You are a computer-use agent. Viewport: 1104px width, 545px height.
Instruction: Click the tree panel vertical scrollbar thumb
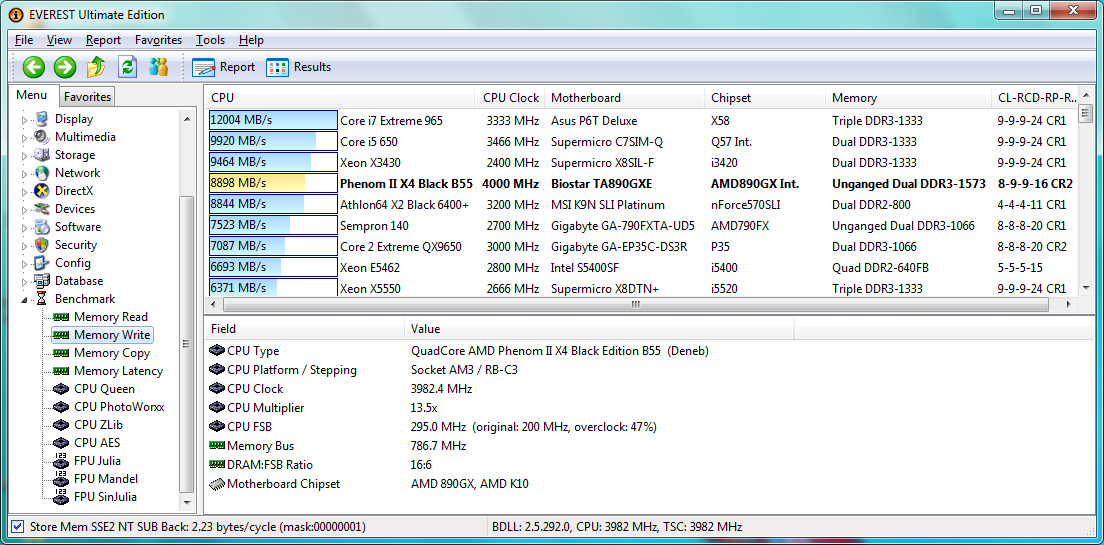click(x=187, y=344)
